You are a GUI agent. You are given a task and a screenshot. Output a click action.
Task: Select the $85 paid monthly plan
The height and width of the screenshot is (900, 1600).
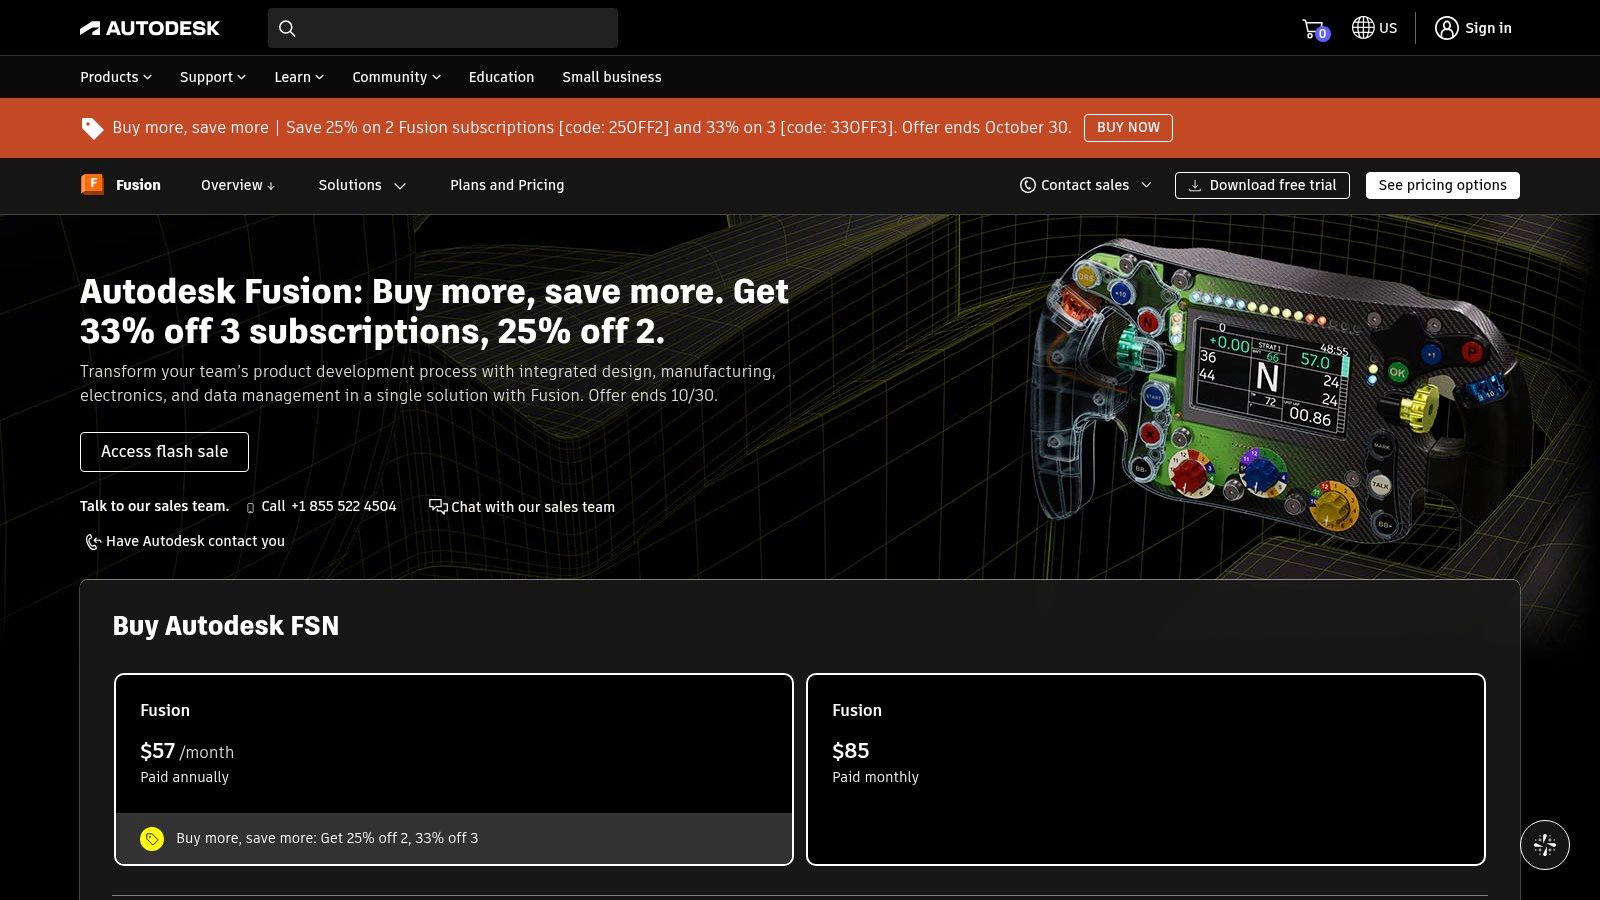coord(1146,769)
